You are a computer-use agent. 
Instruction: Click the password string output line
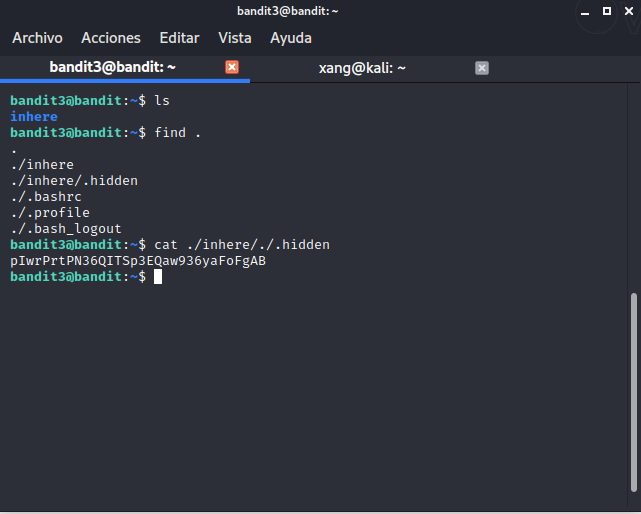click(x=138, y=261)
